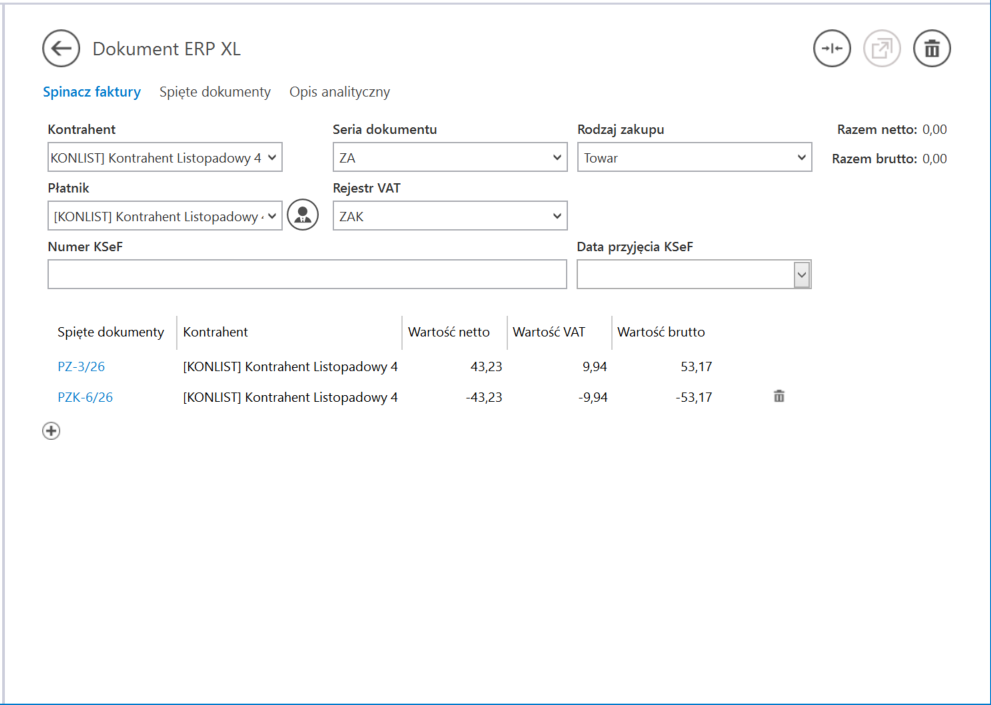
Task: Click the merge documents icon in header
Action: pyautogui.click(x=831, y=49)
